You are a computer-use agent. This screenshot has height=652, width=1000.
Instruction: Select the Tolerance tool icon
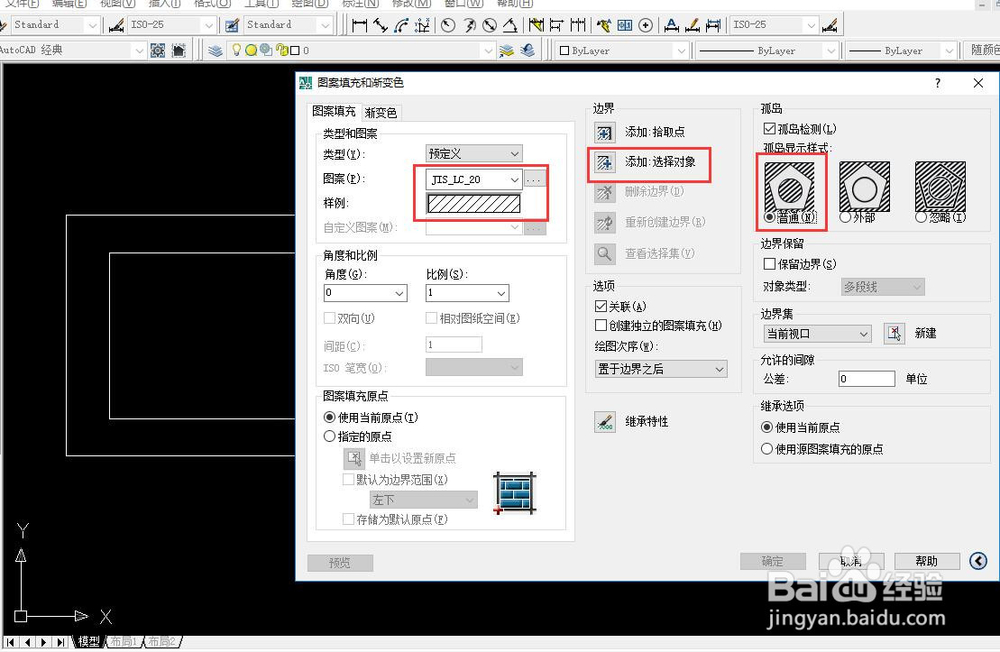point(625,26)
